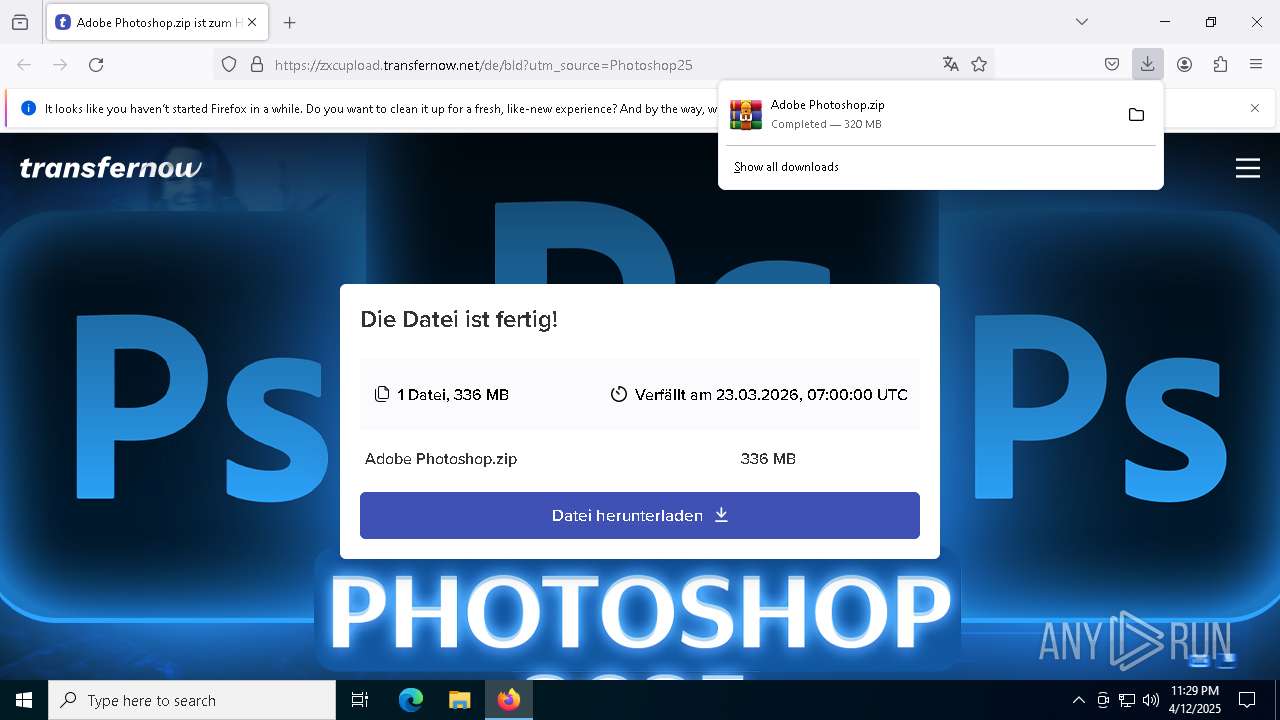Click the 336 MB file size

(768, 459)
